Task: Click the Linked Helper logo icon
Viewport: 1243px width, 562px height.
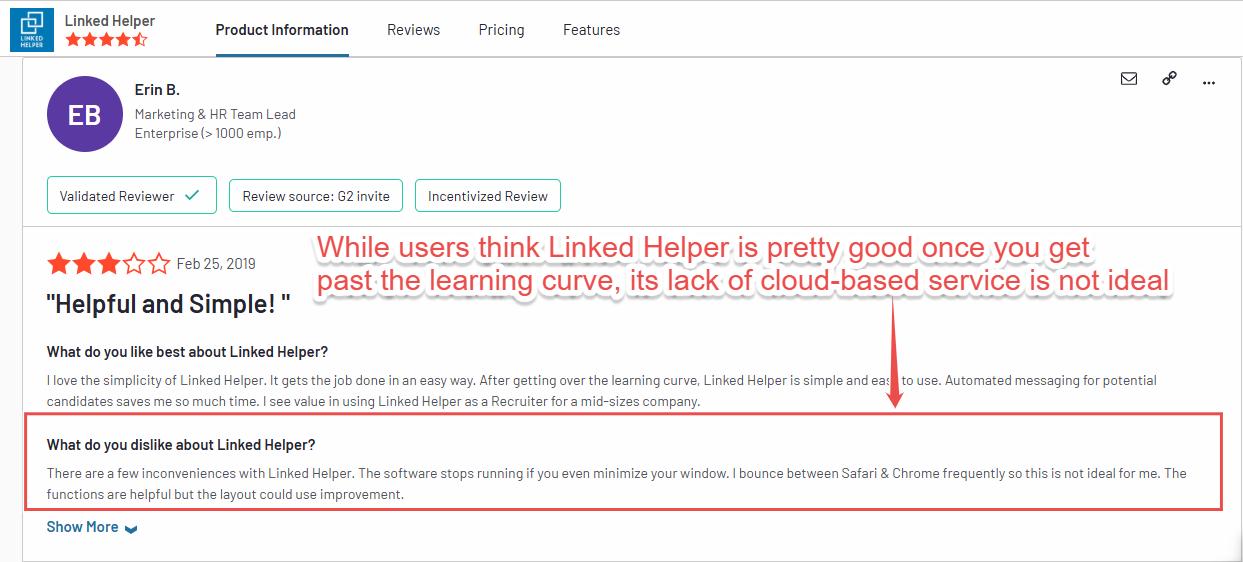Action: pos(31,30)
